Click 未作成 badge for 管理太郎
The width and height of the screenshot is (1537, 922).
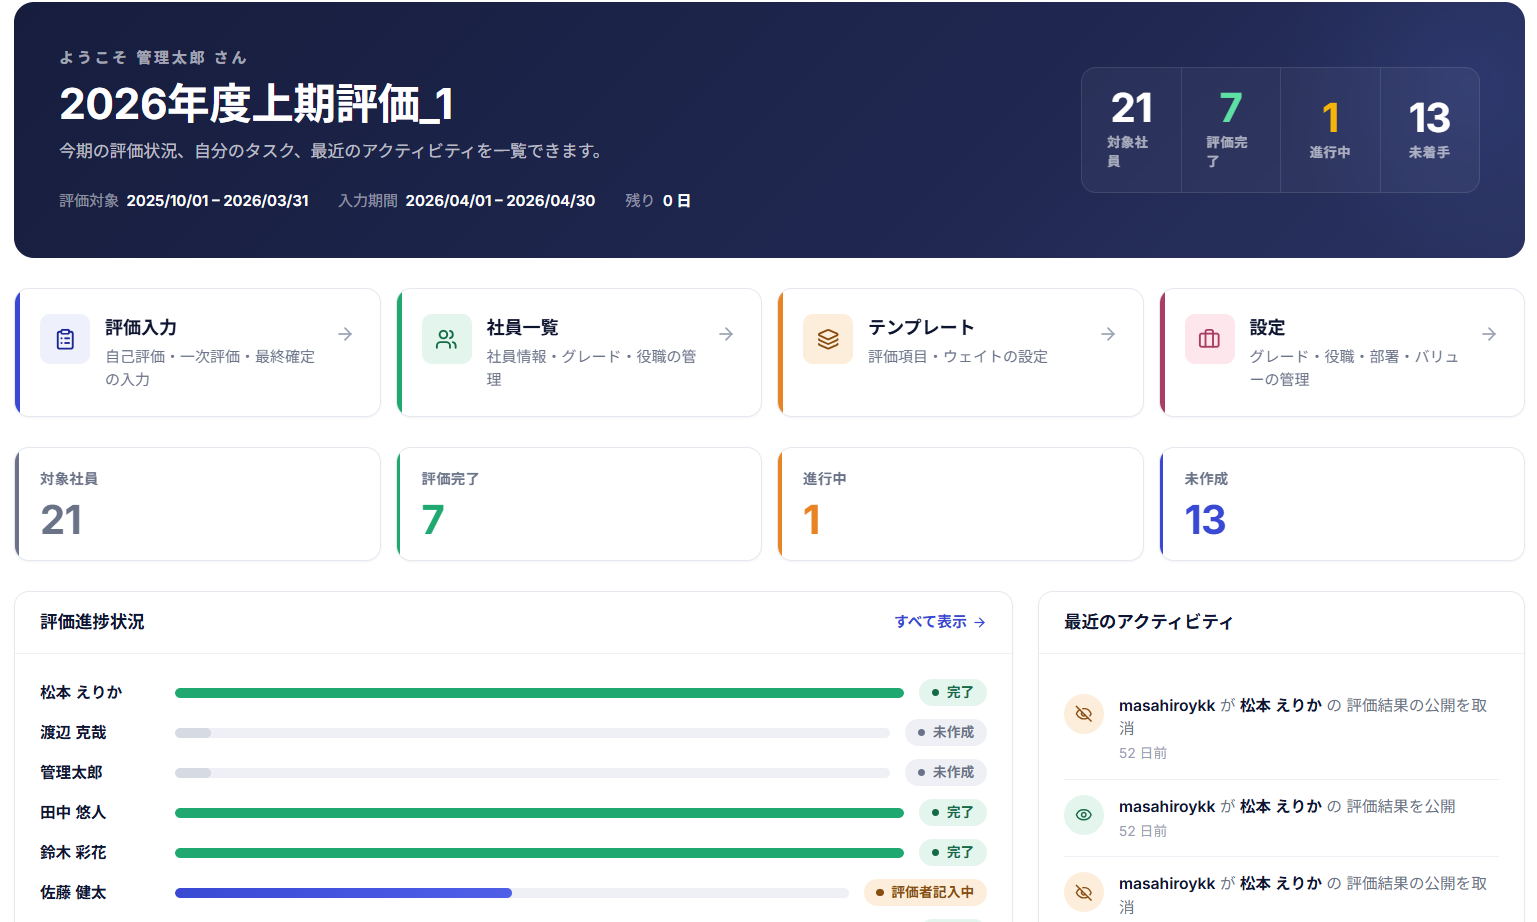(946, 772)
